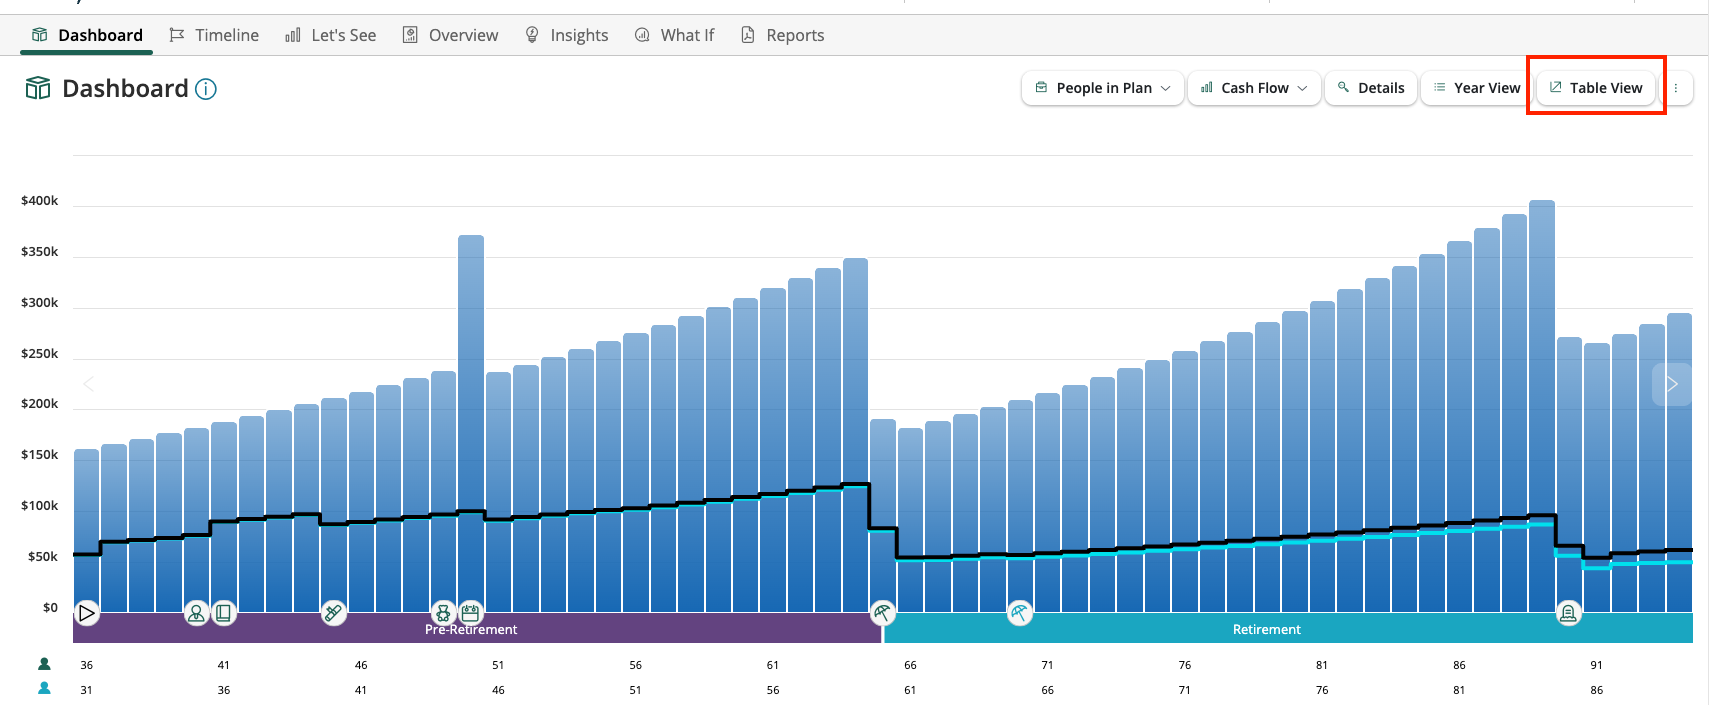Select the dark green retirement umbrella marker
Screen dimensions: 1709x705
[882, 613]
